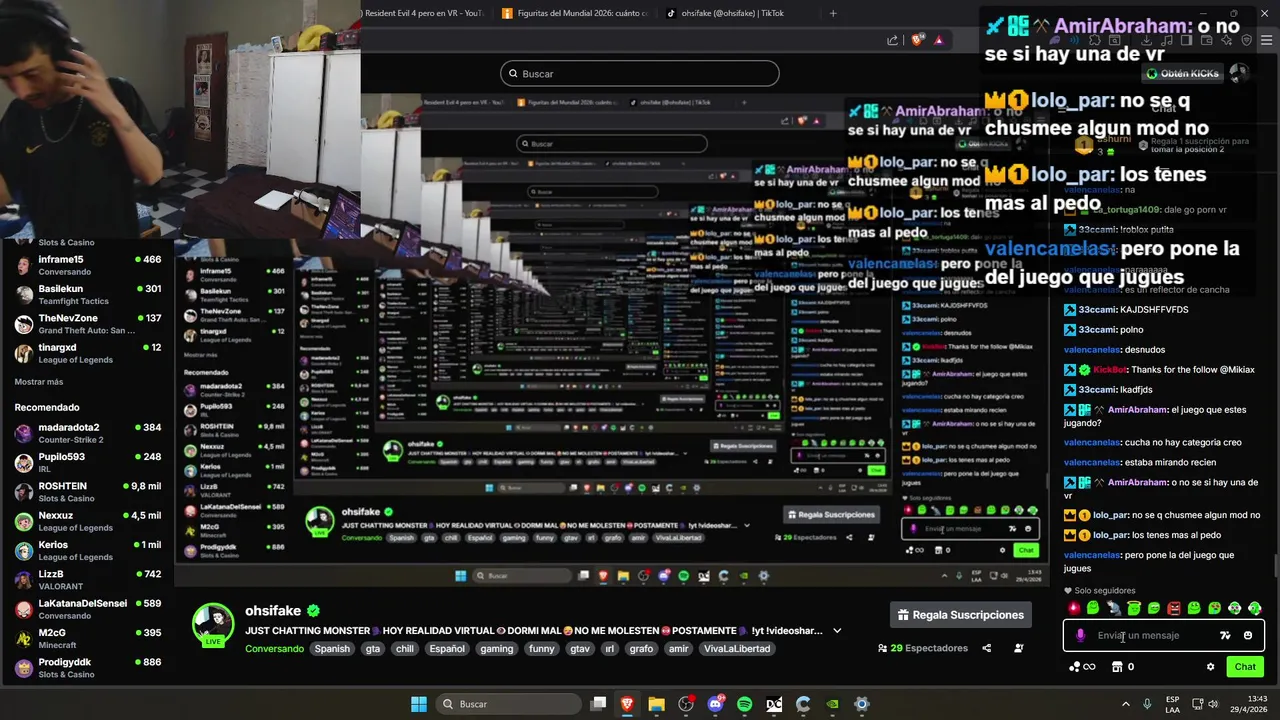The width and height of the screenshot is (1280, 720).
Task: Expand the stream title chevron
Action: (837, 631)
